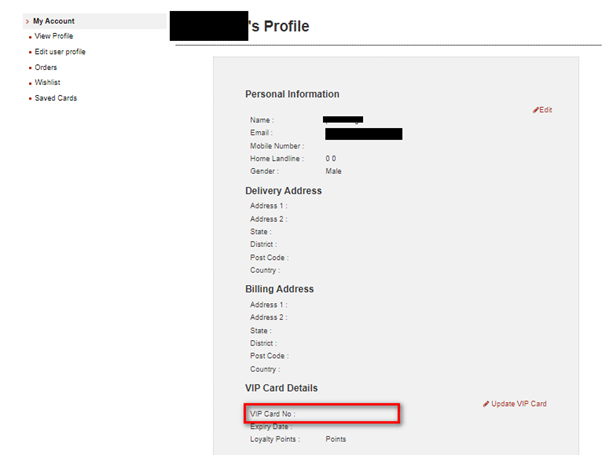Click the VIP Card Details heading
Image resolution: width=602 pixels, height=455 pixels.
coord(281,388)
